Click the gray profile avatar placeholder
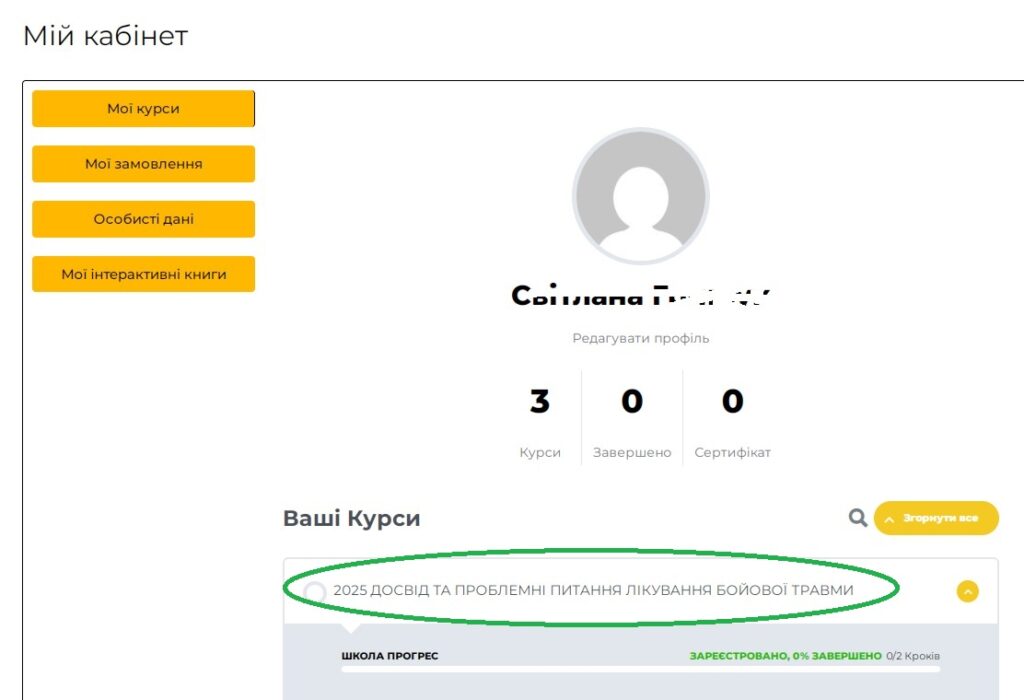Viewport: 1024px width, 700px height. pyautogui.click(x=640, y=196)
